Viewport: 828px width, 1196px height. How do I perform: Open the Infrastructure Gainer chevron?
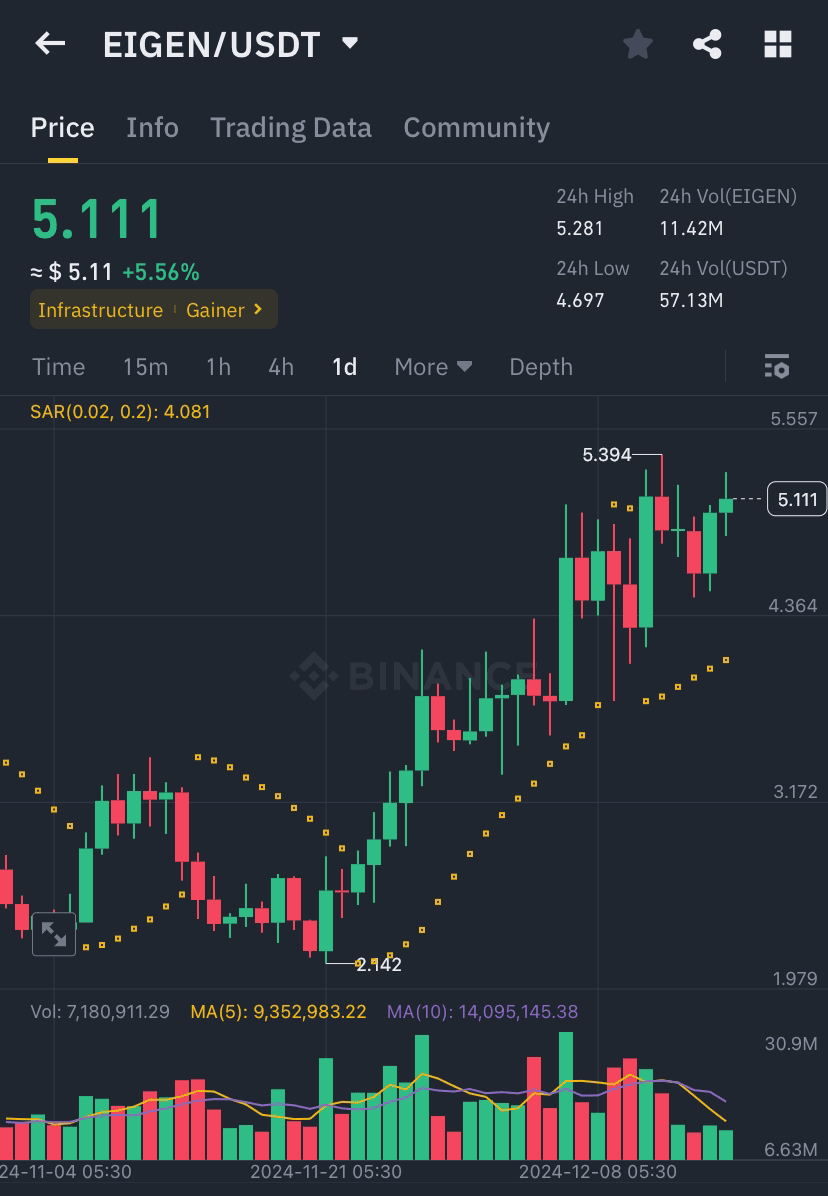point(258,309)
